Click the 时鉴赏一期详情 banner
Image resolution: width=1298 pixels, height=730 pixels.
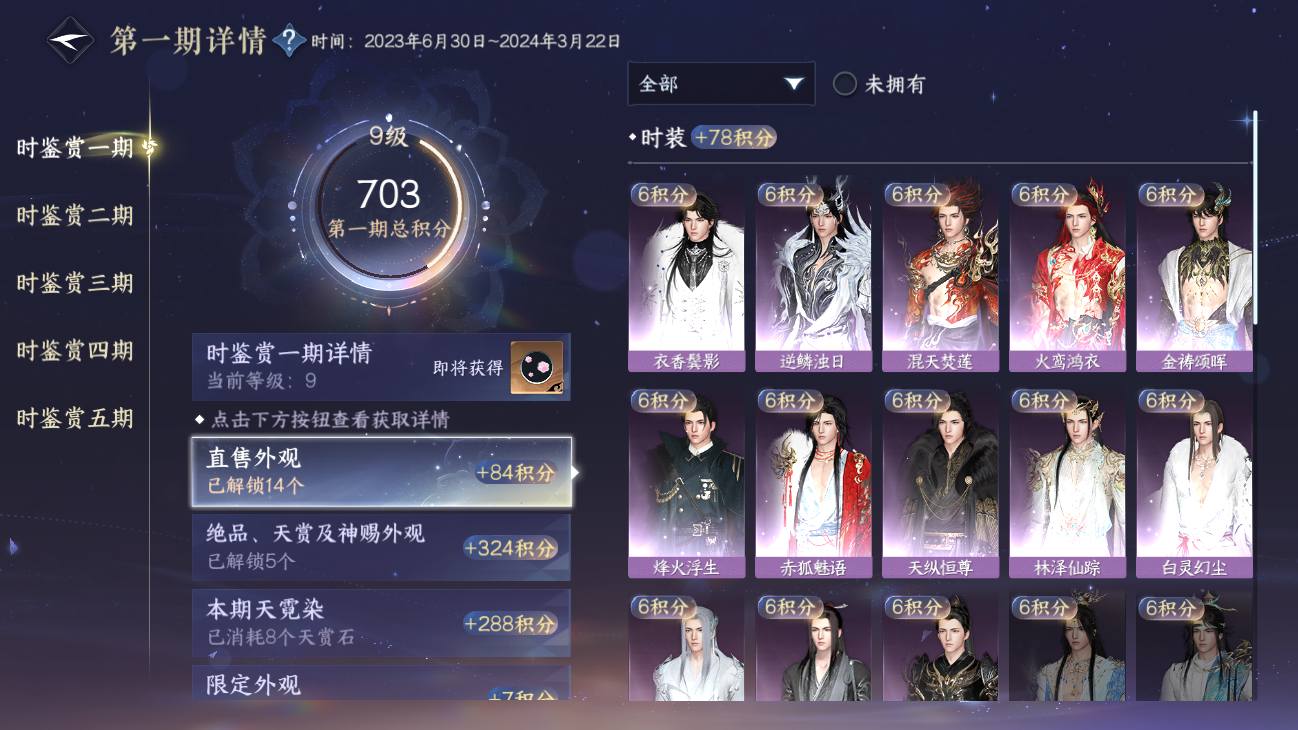tap(382, 367)
